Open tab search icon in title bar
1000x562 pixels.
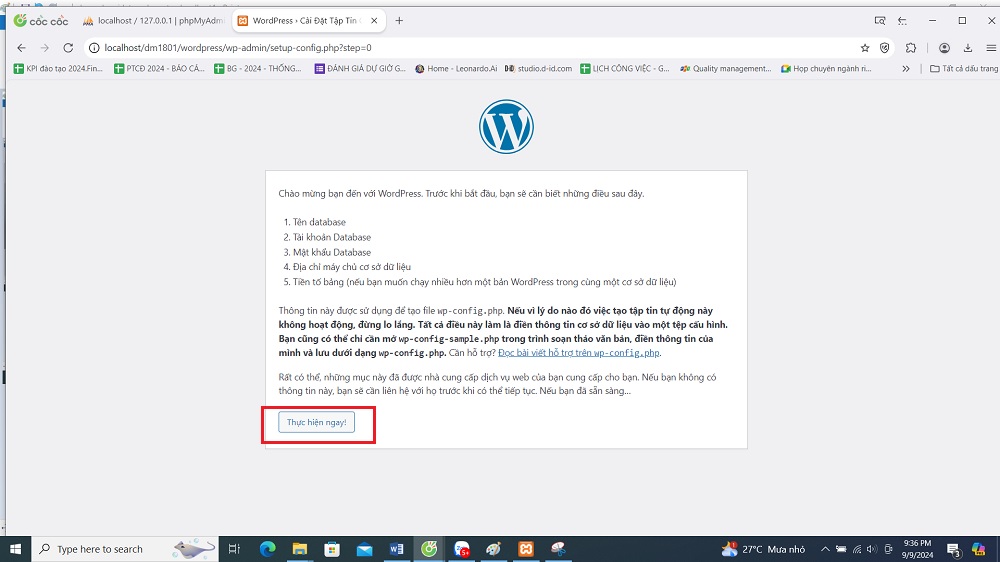tap(880, 20)
